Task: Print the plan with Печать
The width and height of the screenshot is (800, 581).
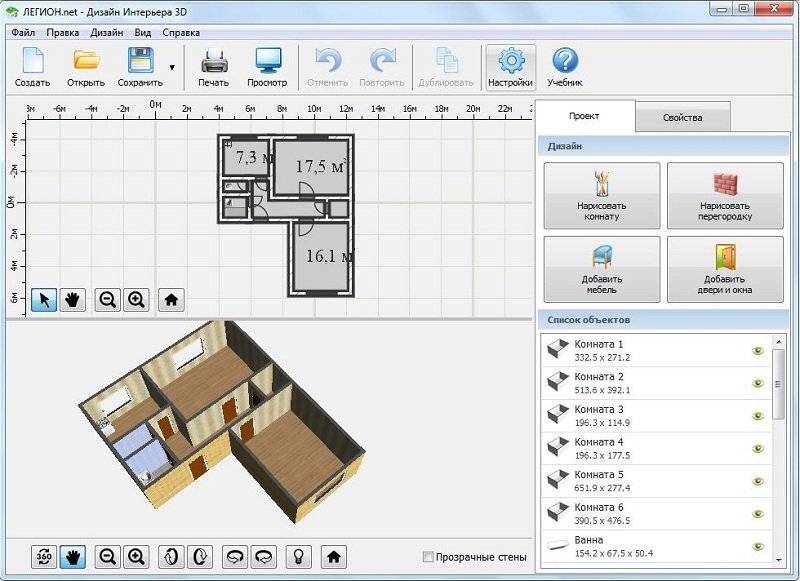Action: pyautogui.click(x=213, y=67)
